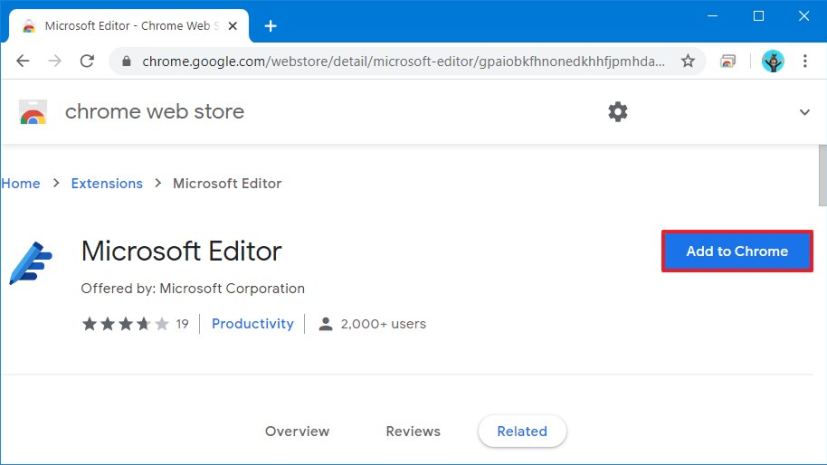Expand the account chevron in store header
This screenshot has height=465, width=827.
pos(804,112)
